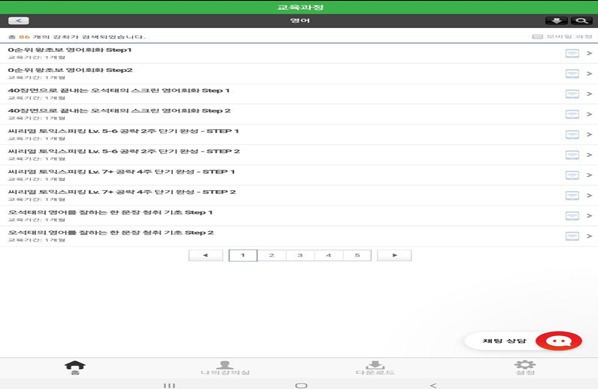Tap Android home navigation button

[301, 385]
